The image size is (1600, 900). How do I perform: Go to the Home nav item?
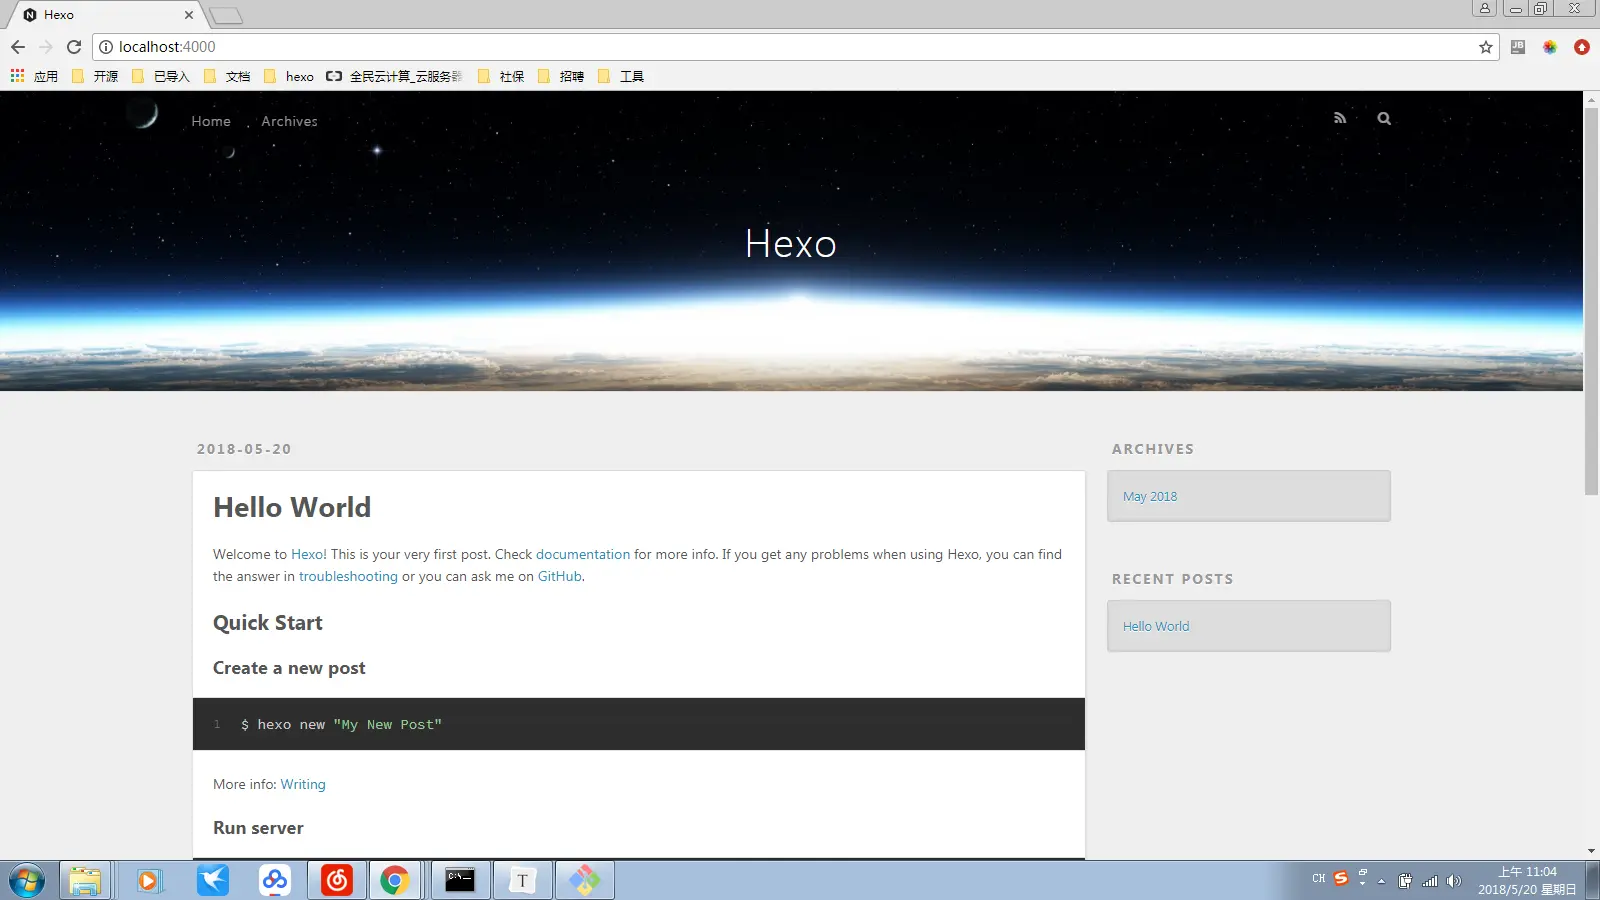pyautogui.click(x=211, y=121)
